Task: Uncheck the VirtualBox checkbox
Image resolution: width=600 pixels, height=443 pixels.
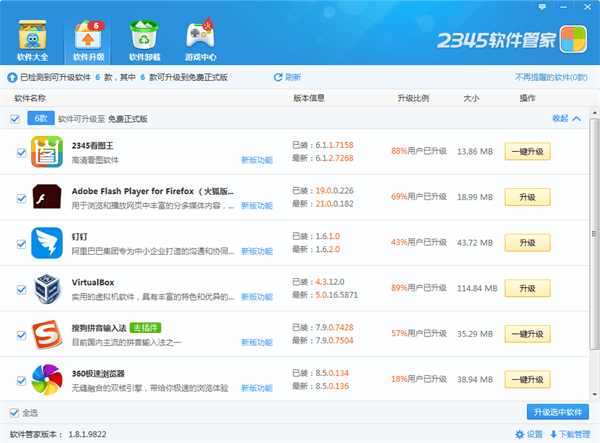Action: pos(21,289)
